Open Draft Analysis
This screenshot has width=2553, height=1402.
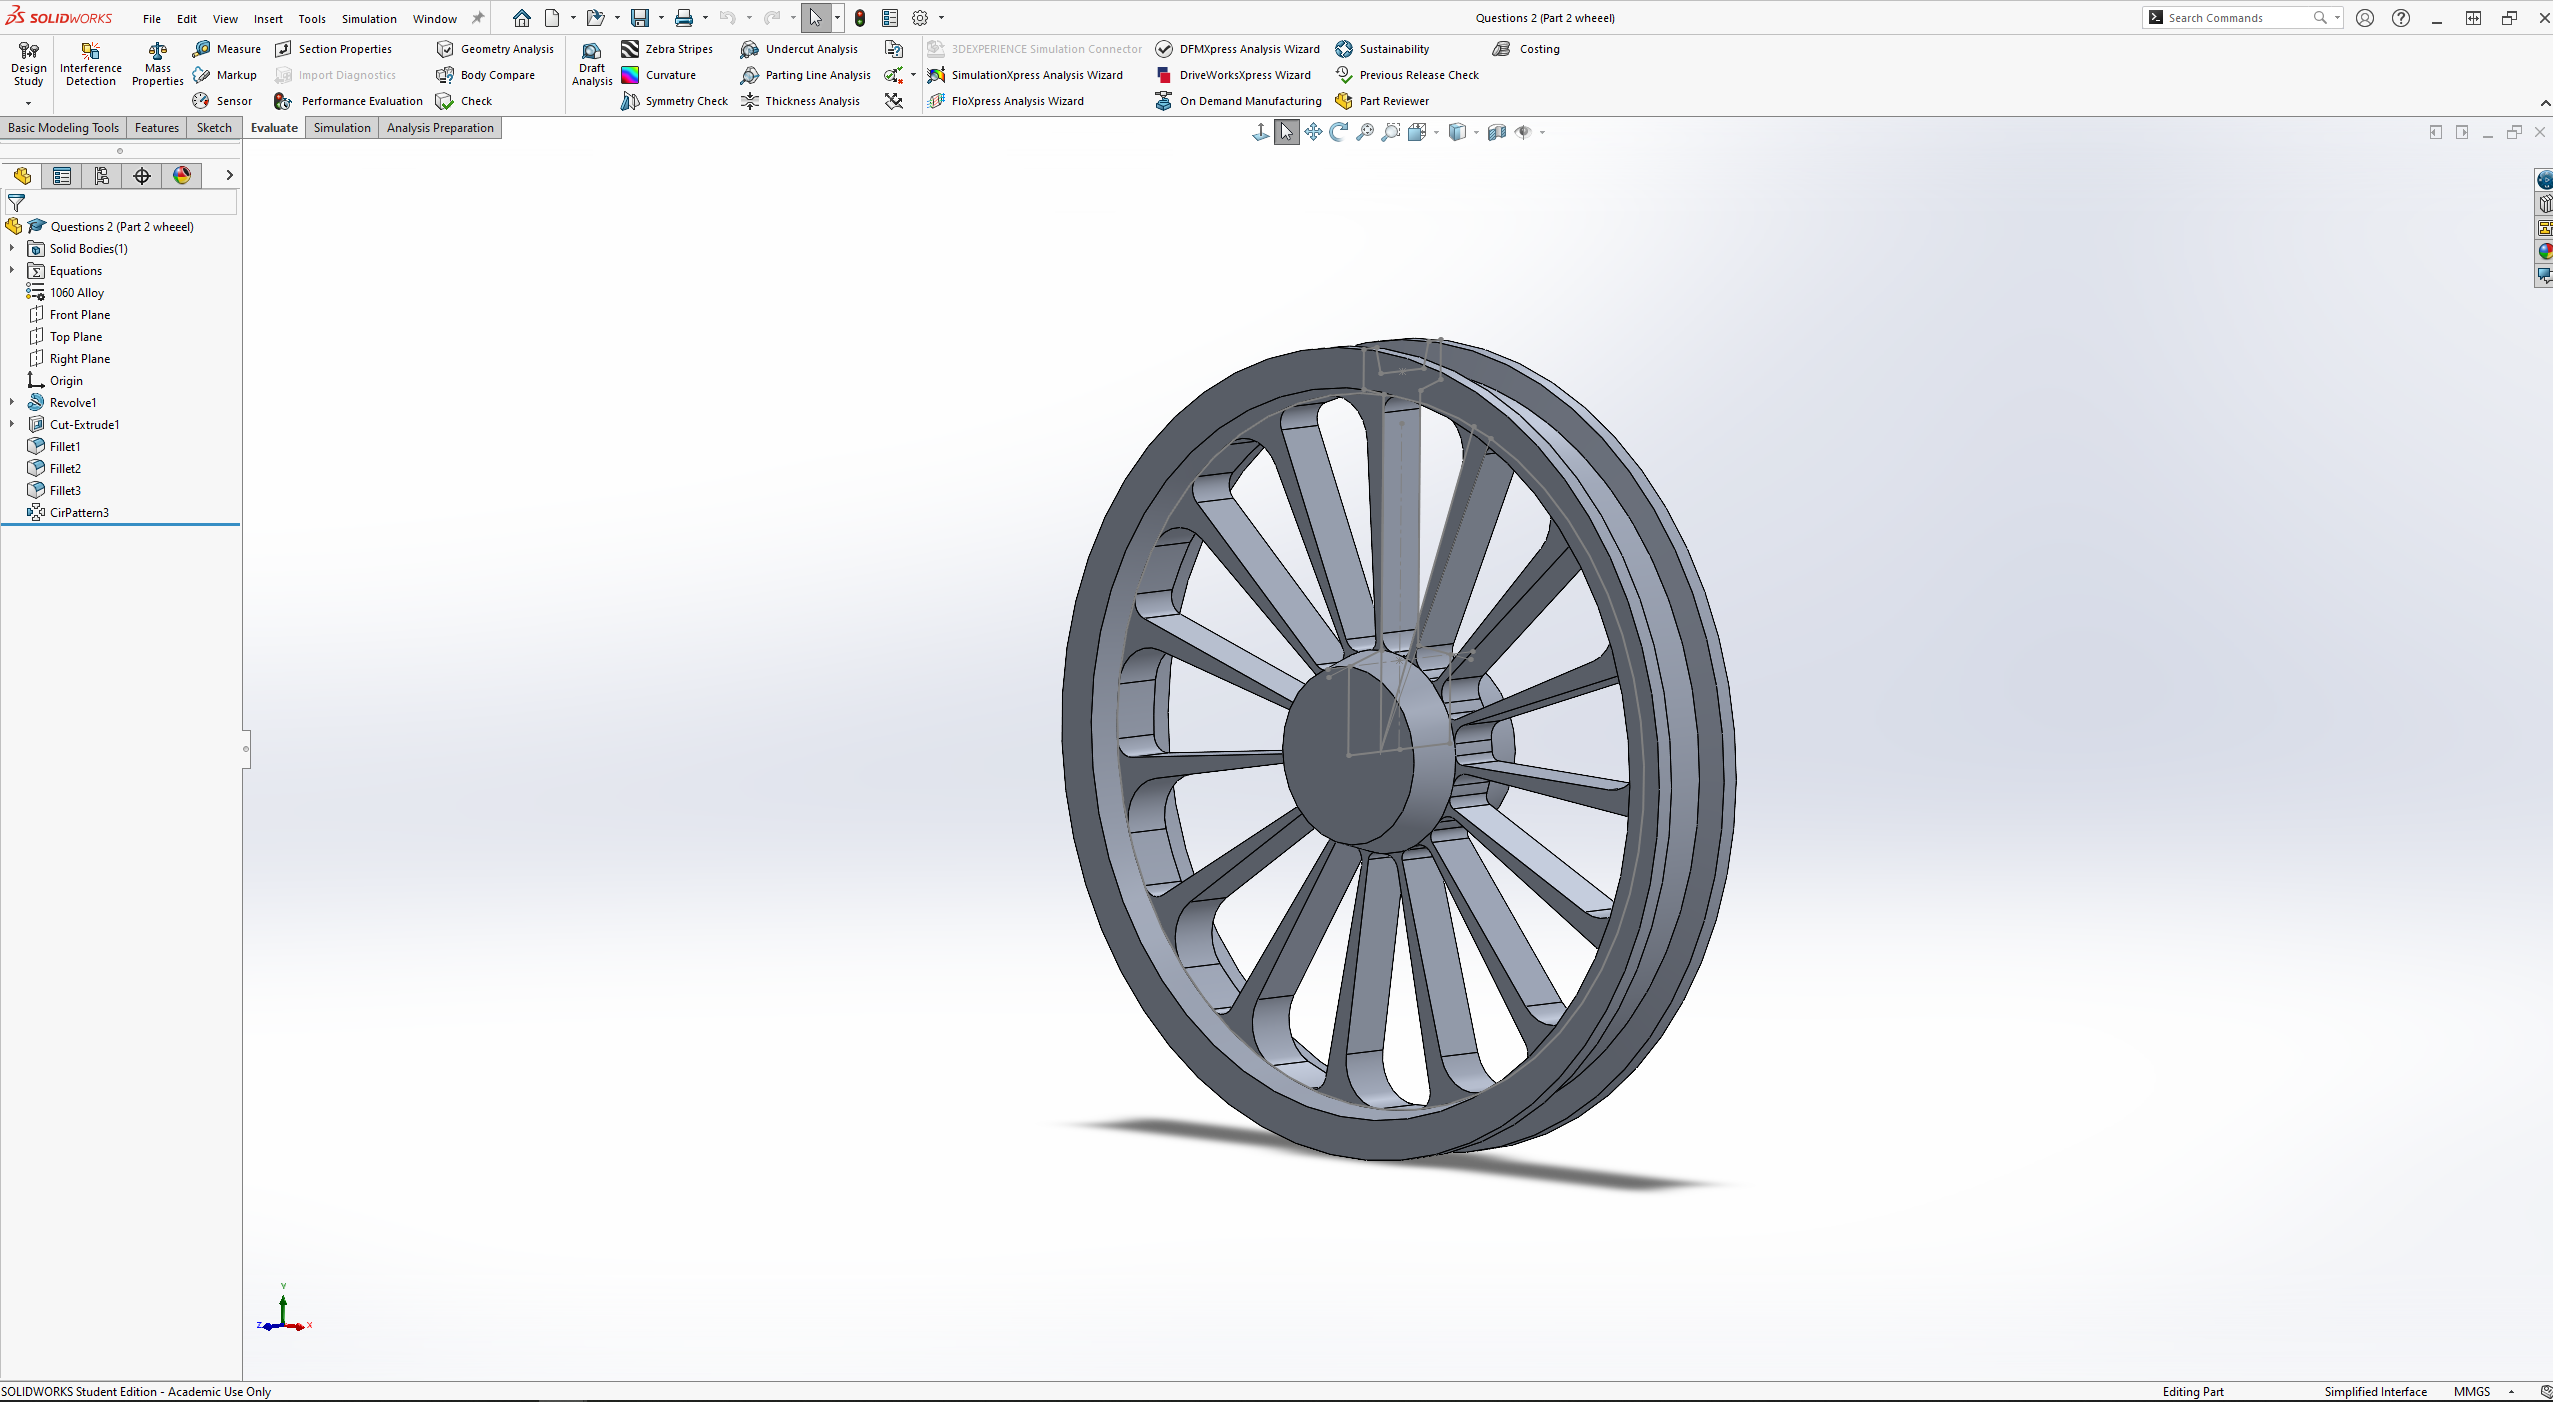point(592,66)
